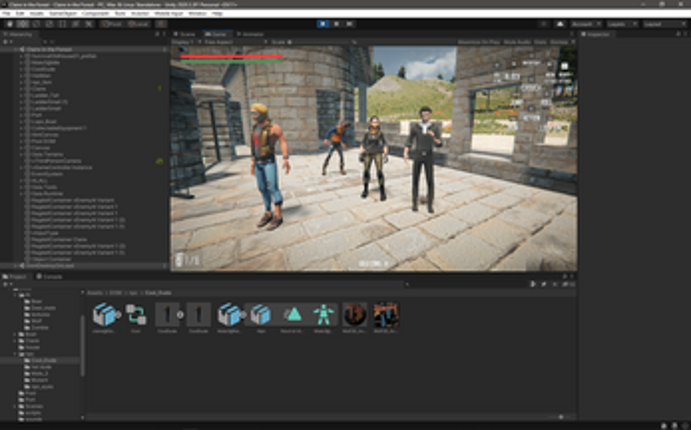Toggle Local/Global handle rotation
The height and width of the screenshot is (430, 691).
point(138,24)
